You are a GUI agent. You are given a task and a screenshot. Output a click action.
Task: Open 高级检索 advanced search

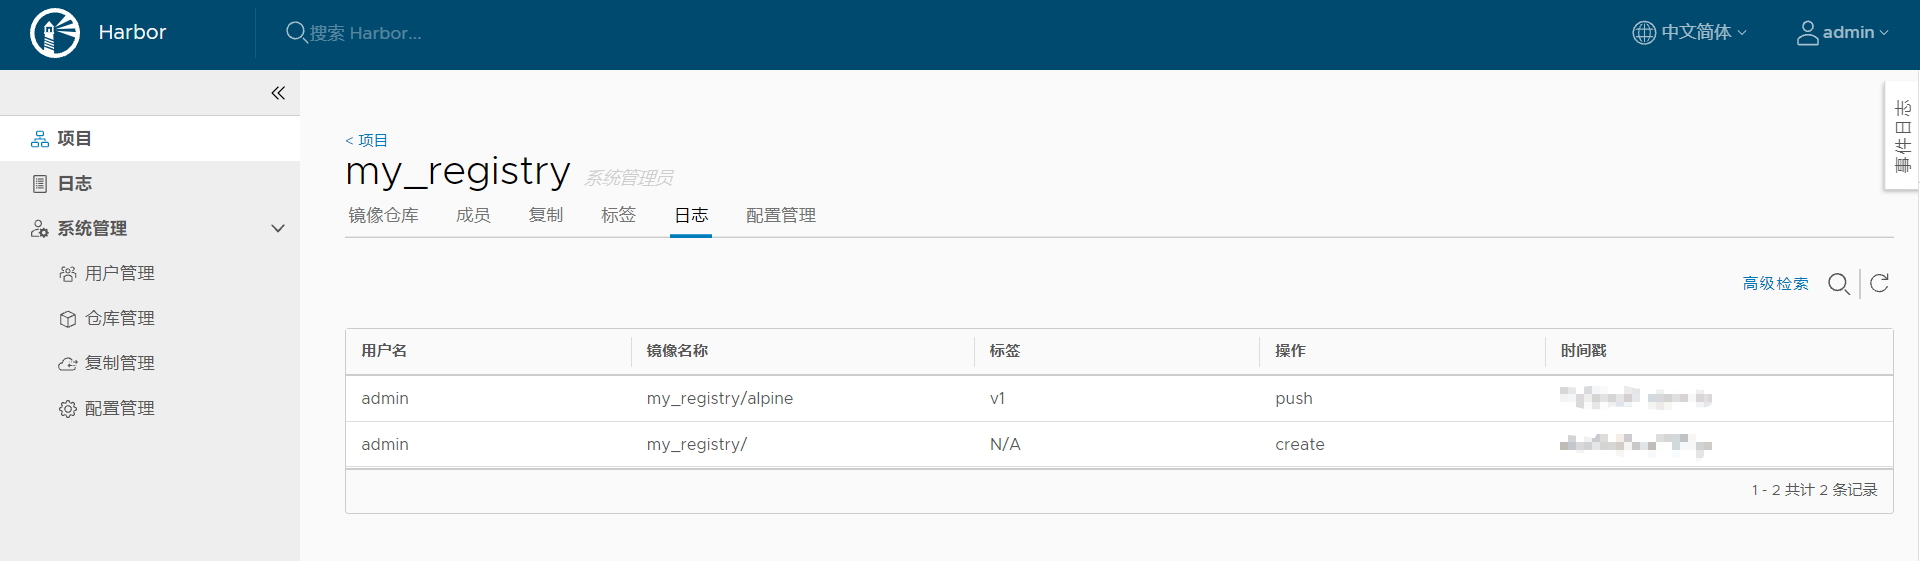click(1775, 284)
